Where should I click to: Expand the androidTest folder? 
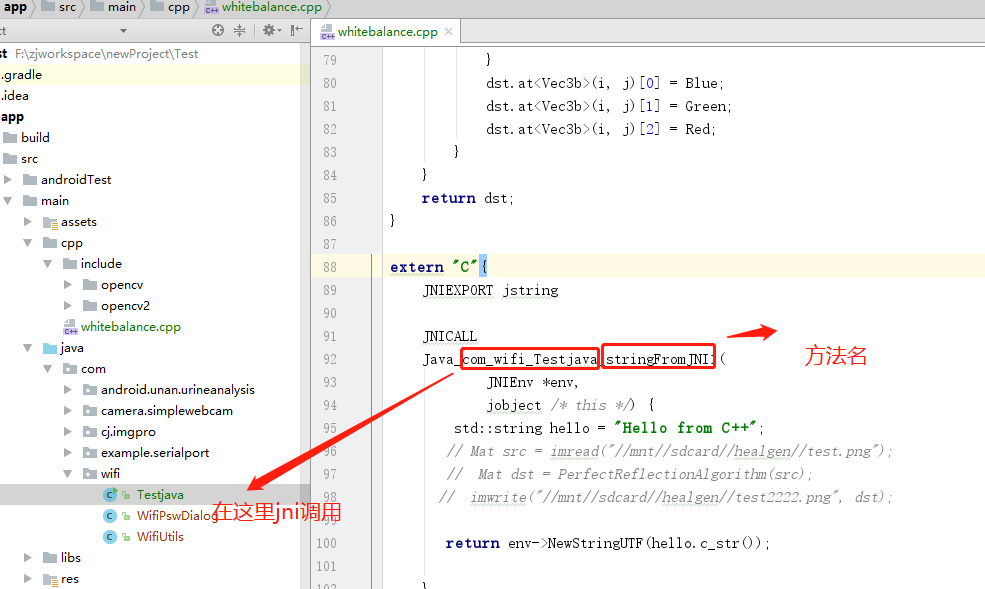click(8, 180)
